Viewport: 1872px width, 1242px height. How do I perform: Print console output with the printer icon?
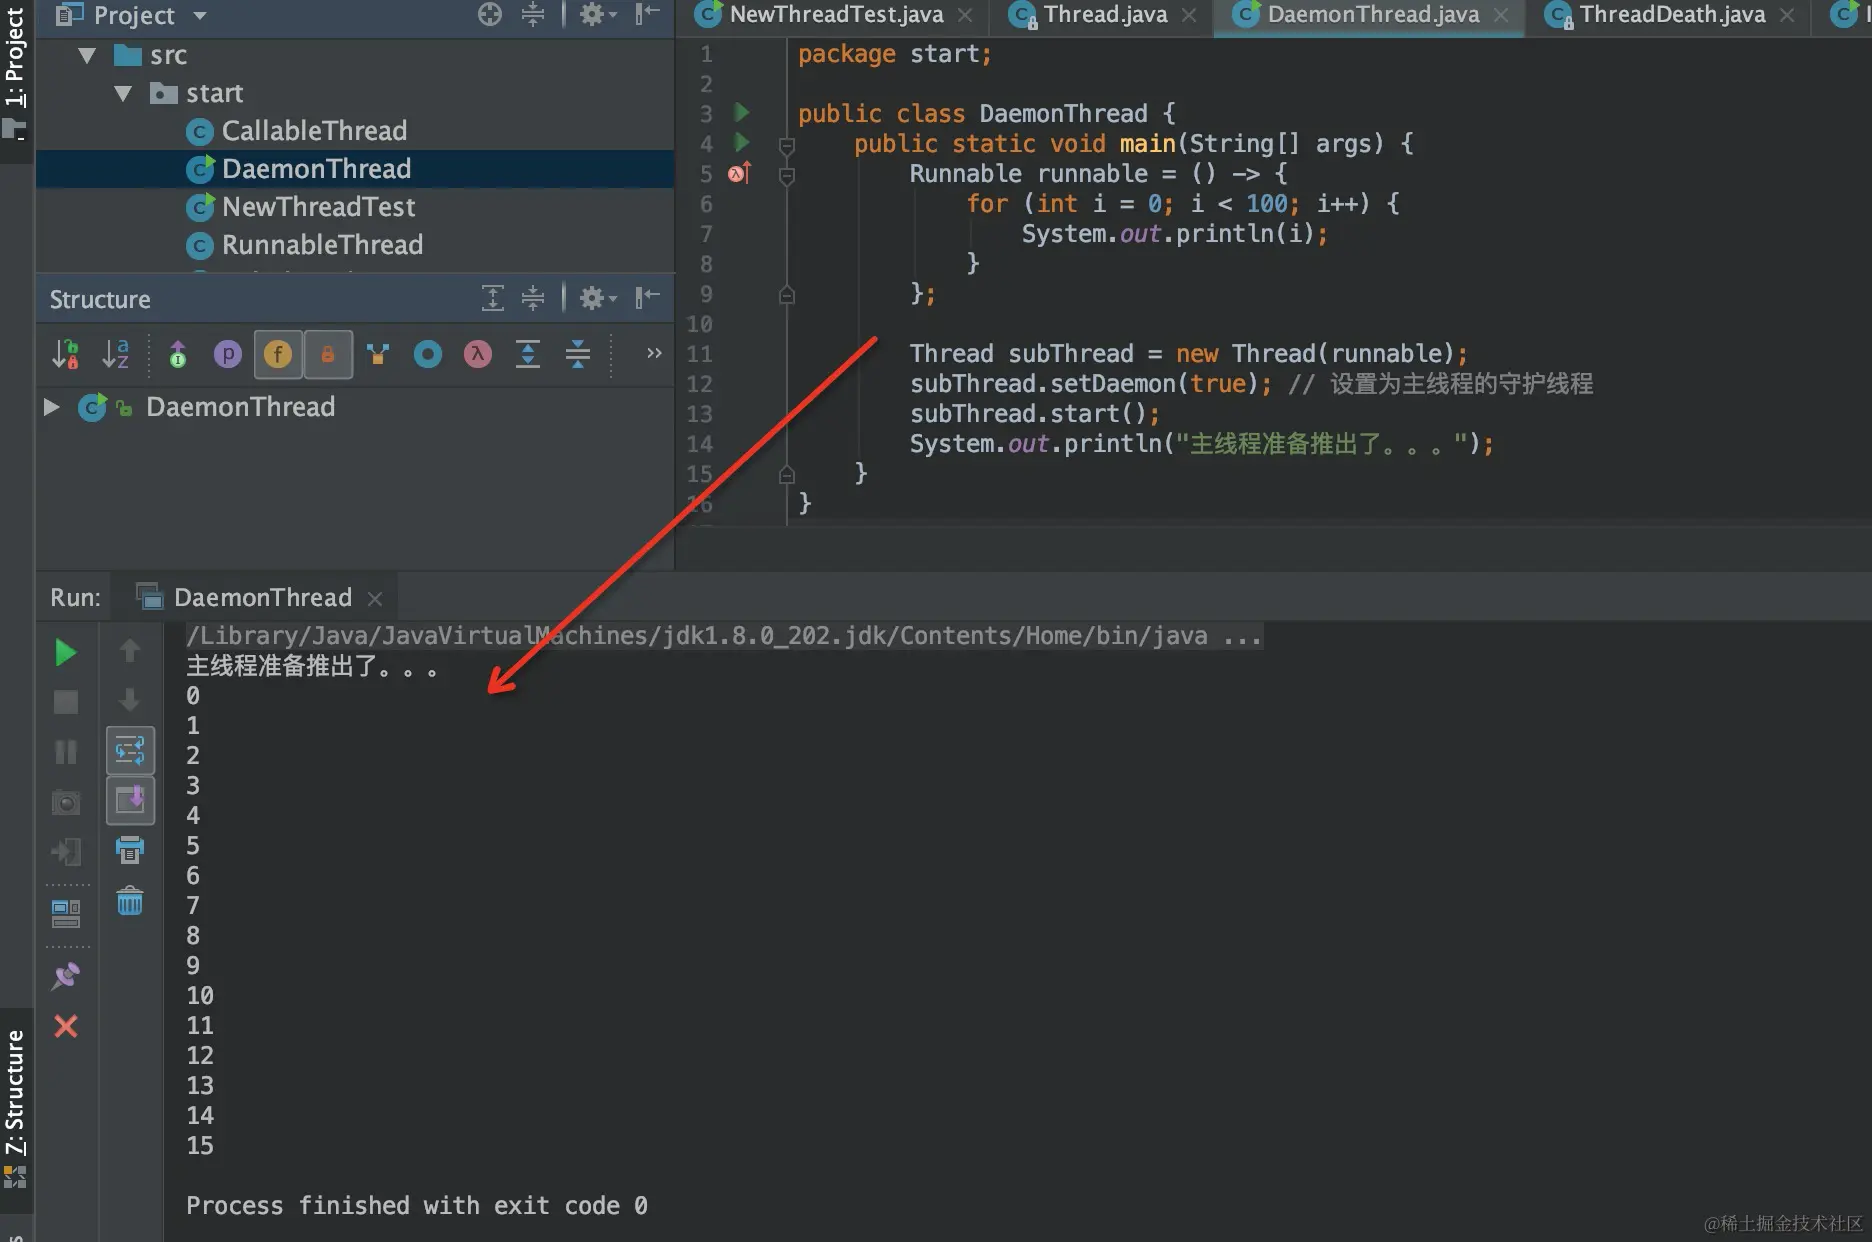(130, 850)
